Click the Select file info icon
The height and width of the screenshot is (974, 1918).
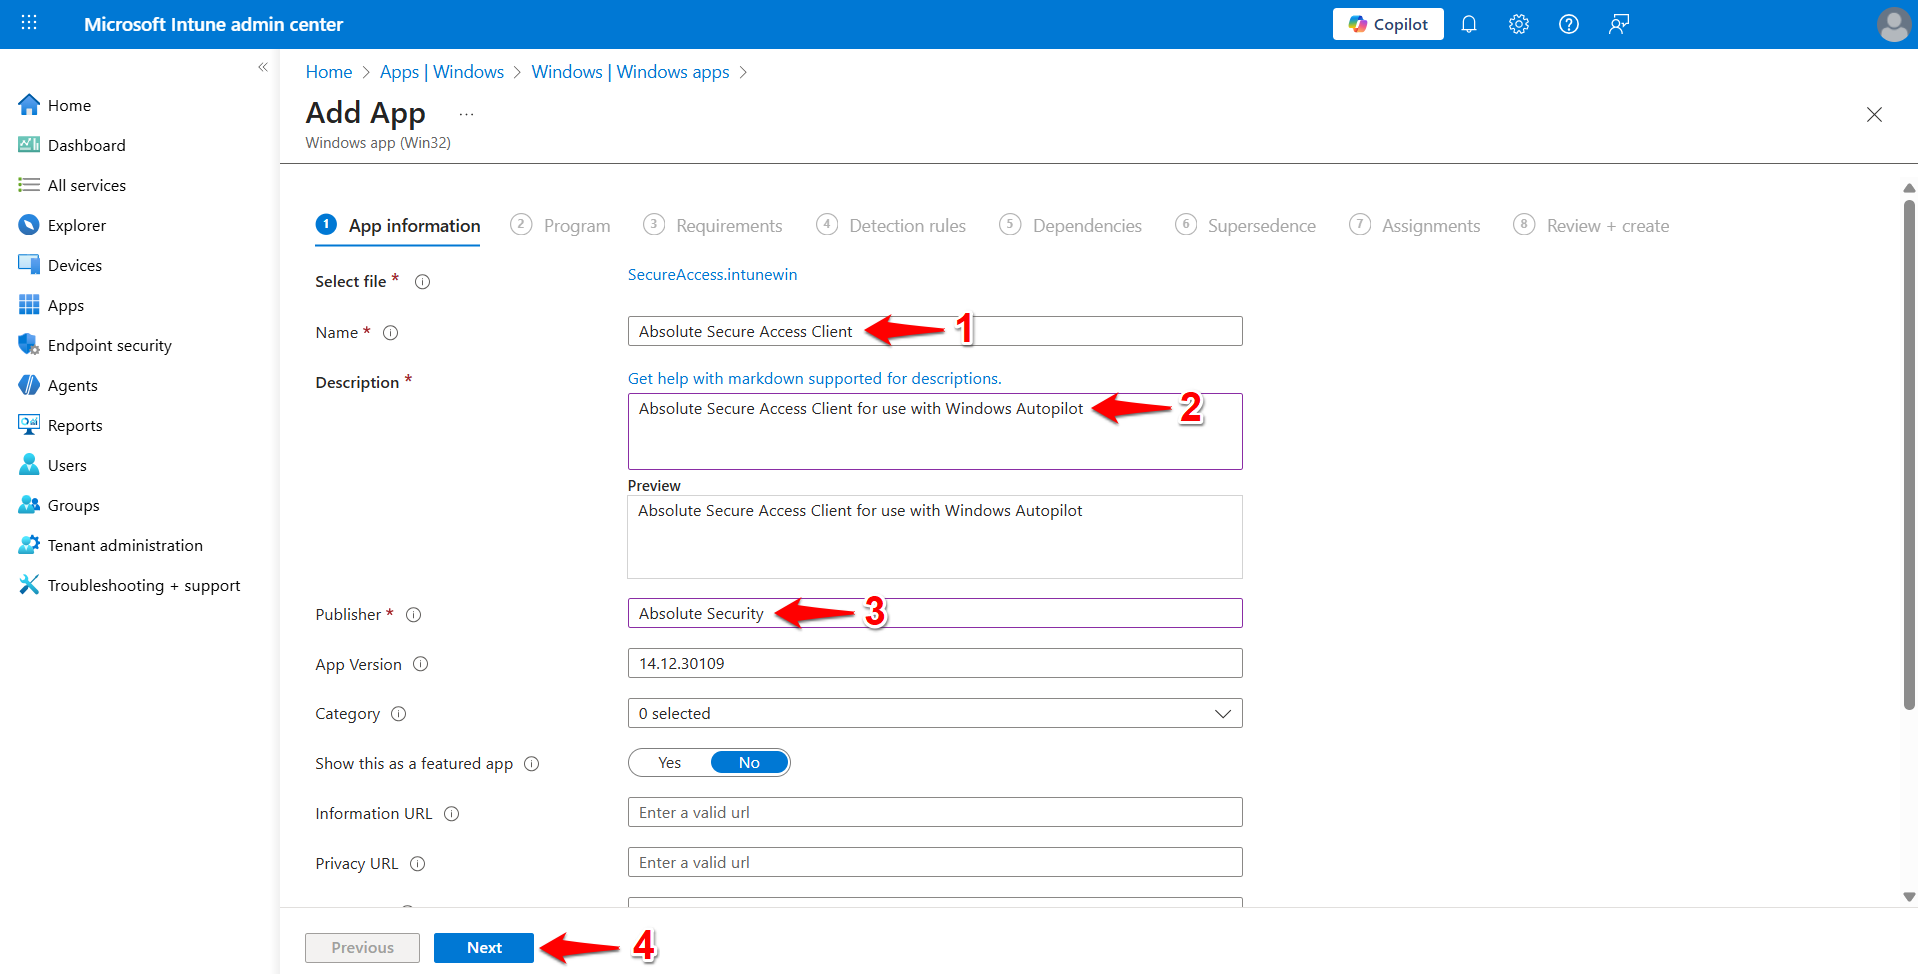pyautogui.click(x=423, y=282)
